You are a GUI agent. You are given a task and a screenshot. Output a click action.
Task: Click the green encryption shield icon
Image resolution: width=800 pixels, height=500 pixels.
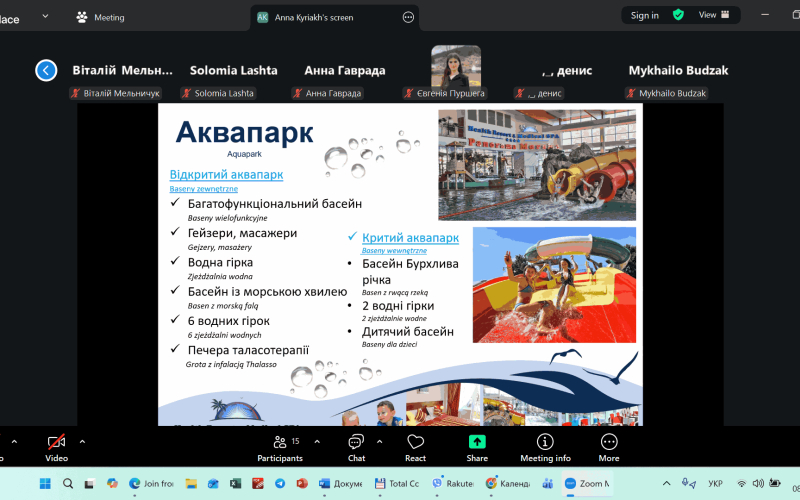click(678, 15)
